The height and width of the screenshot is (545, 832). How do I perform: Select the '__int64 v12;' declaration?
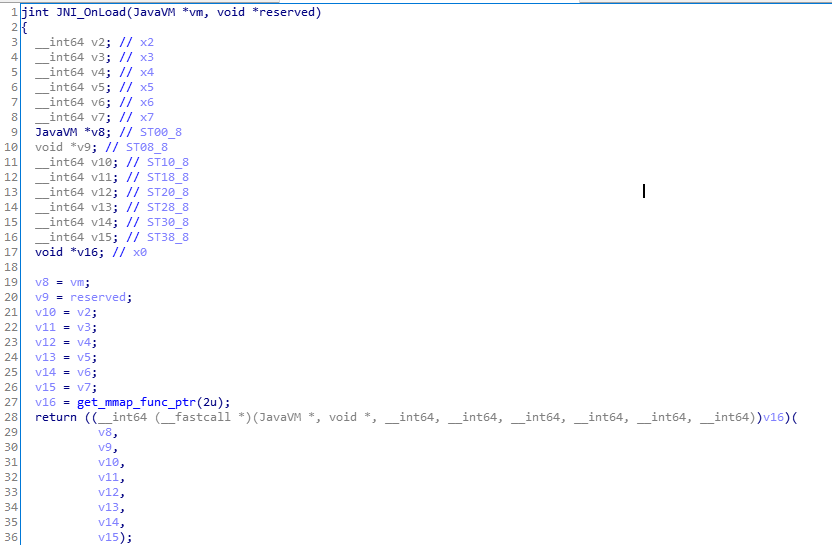(x=77, y=192)
